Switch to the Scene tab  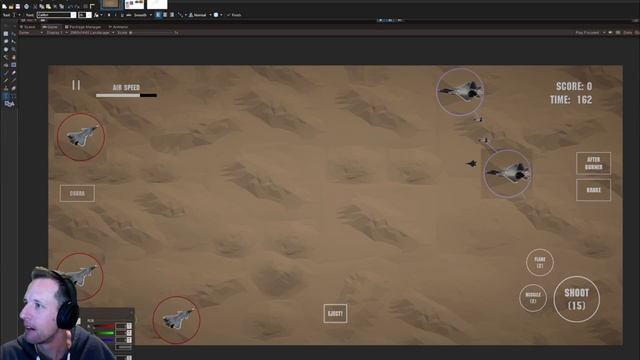pos(28,27)
